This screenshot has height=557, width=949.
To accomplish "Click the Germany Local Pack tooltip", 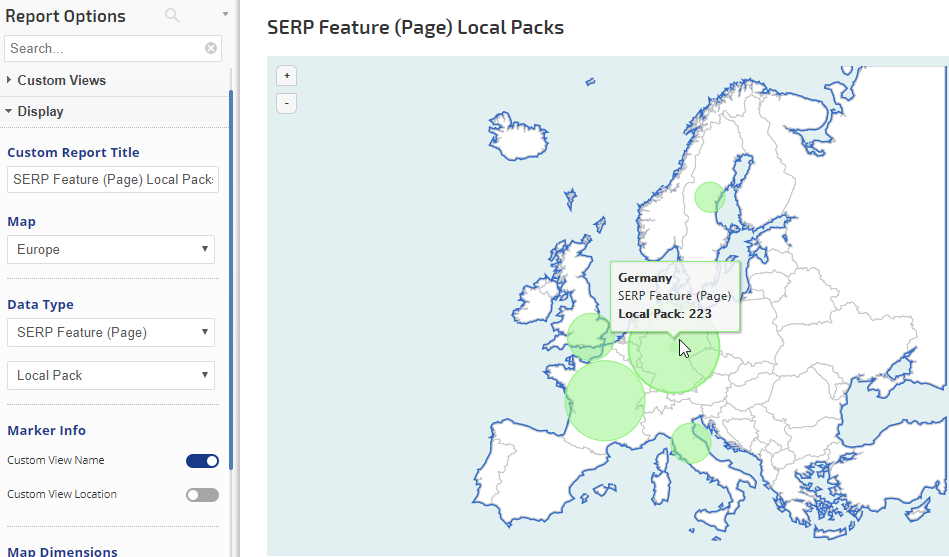I will 675,296.
